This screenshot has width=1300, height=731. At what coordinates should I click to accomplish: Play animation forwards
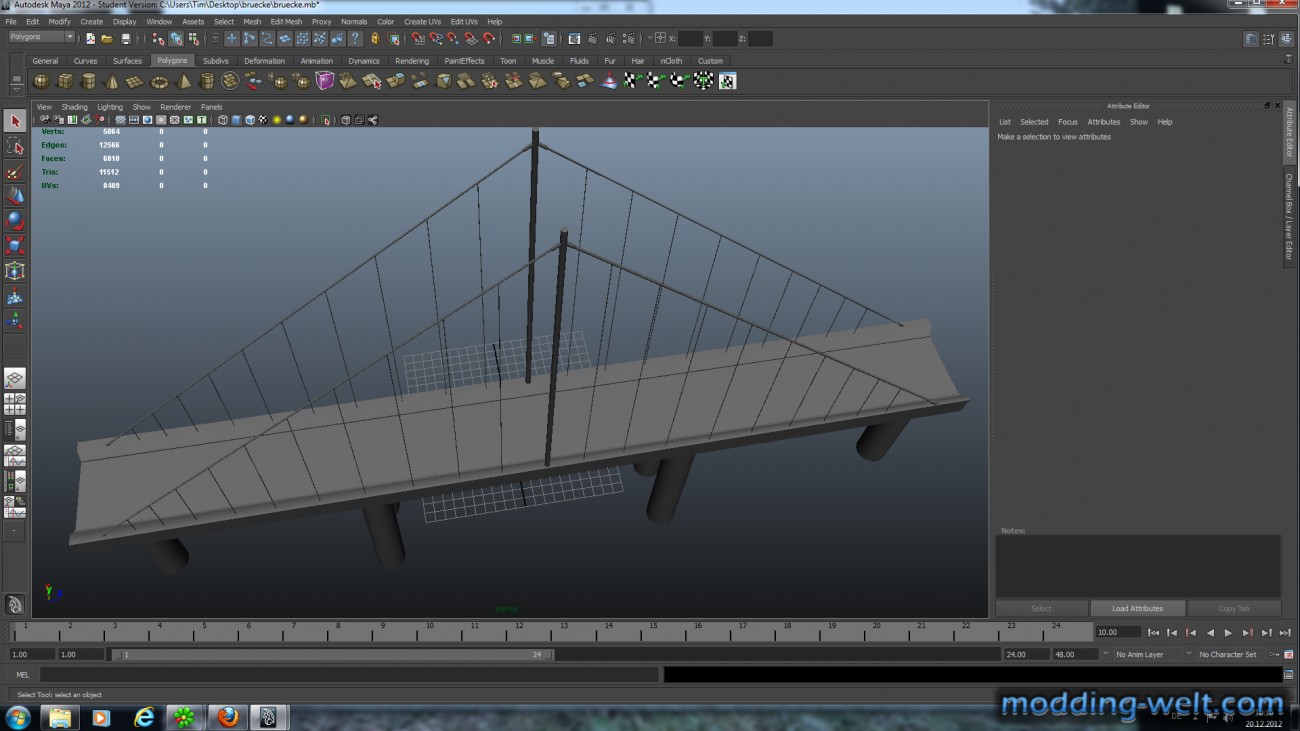point(1229,633)
